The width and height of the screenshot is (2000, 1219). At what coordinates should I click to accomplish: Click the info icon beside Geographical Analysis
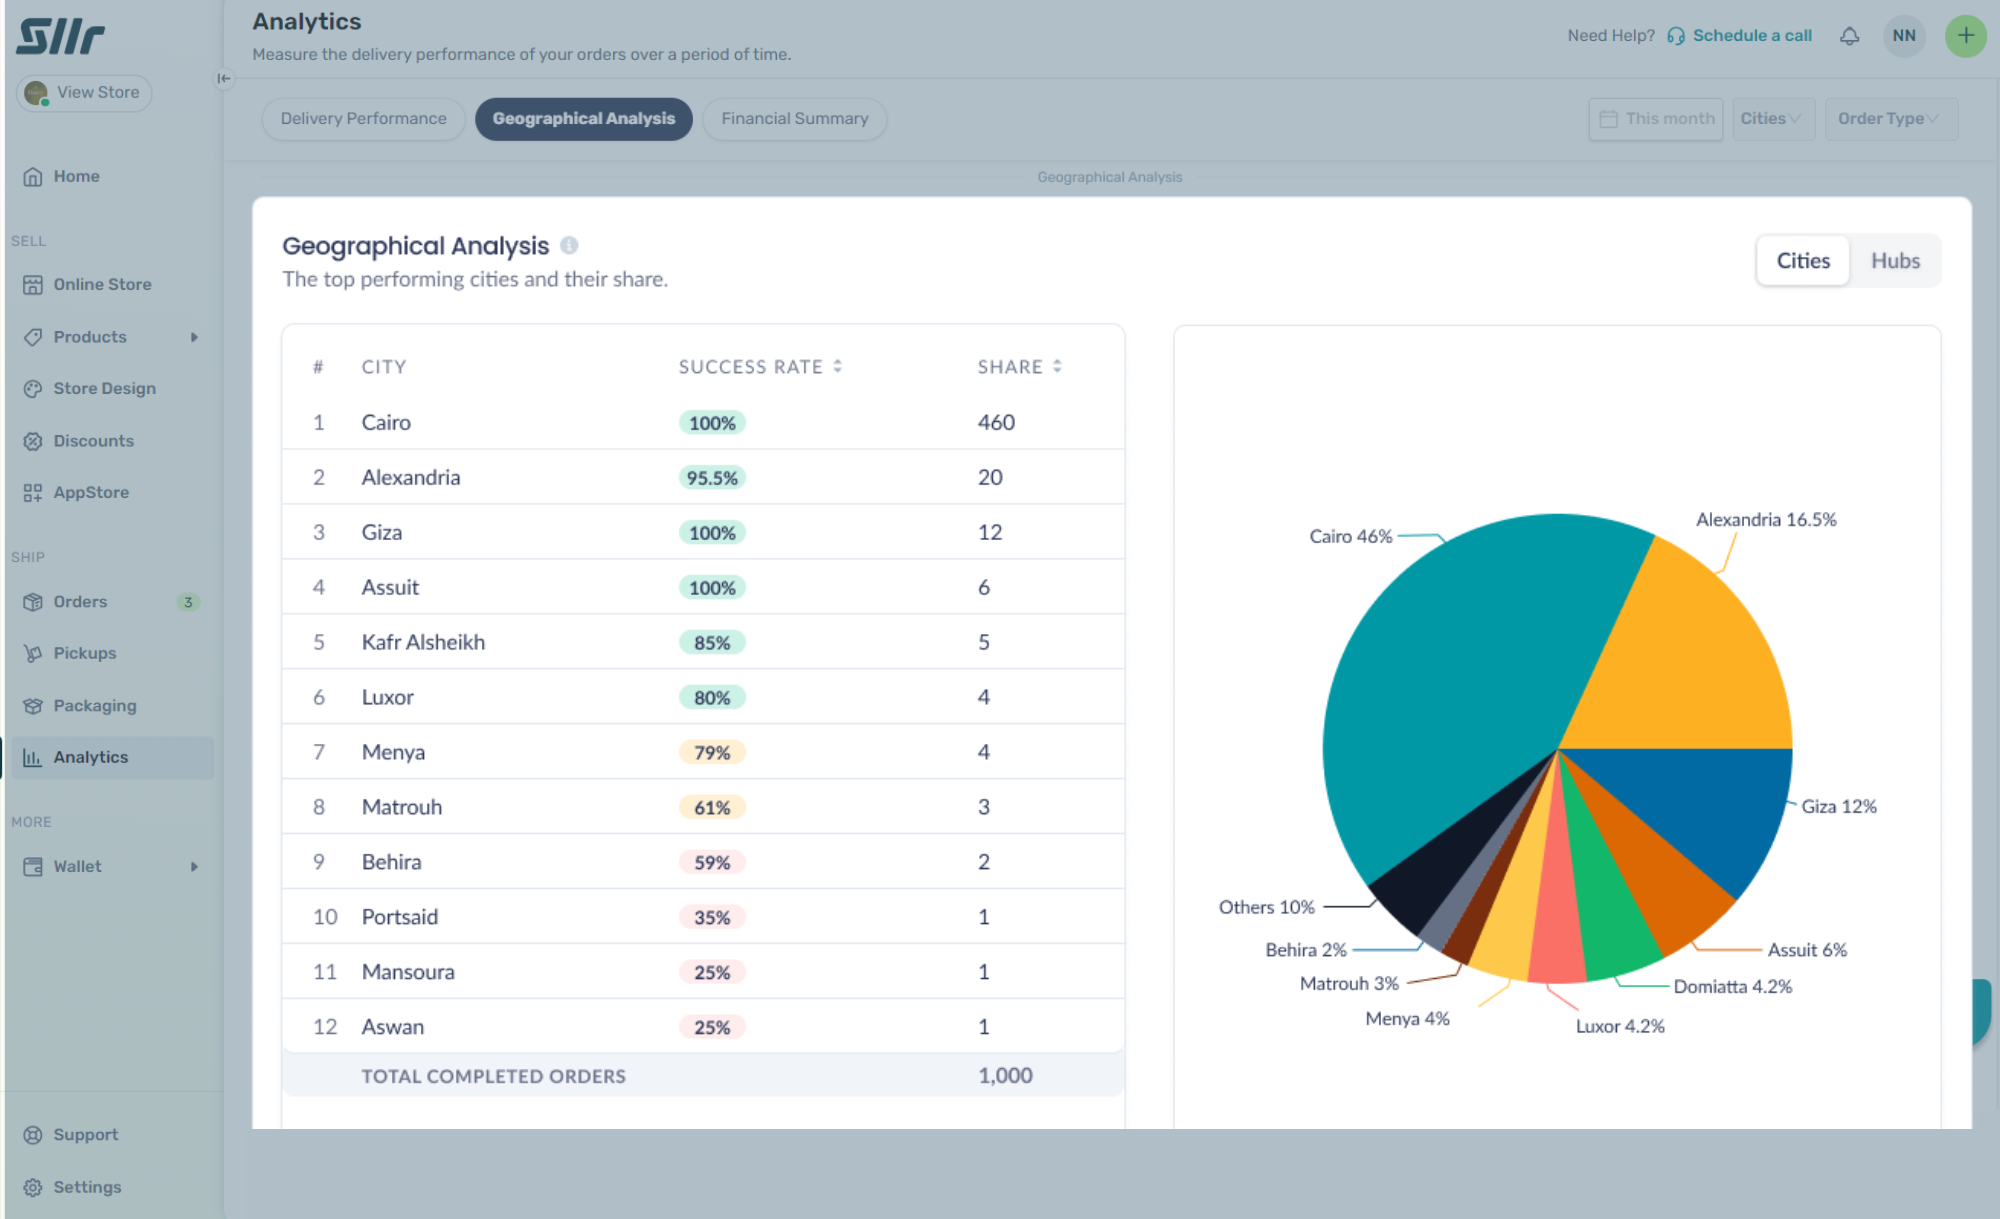569,245
